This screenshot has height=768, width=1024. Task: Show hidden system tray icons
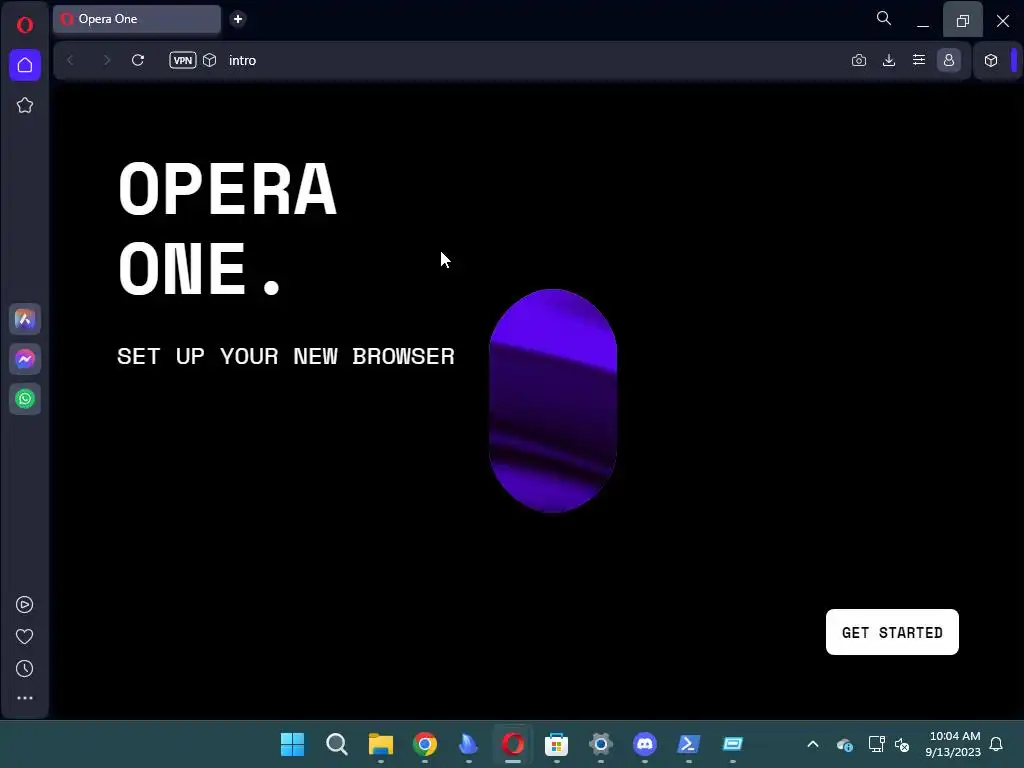[813, 744]
